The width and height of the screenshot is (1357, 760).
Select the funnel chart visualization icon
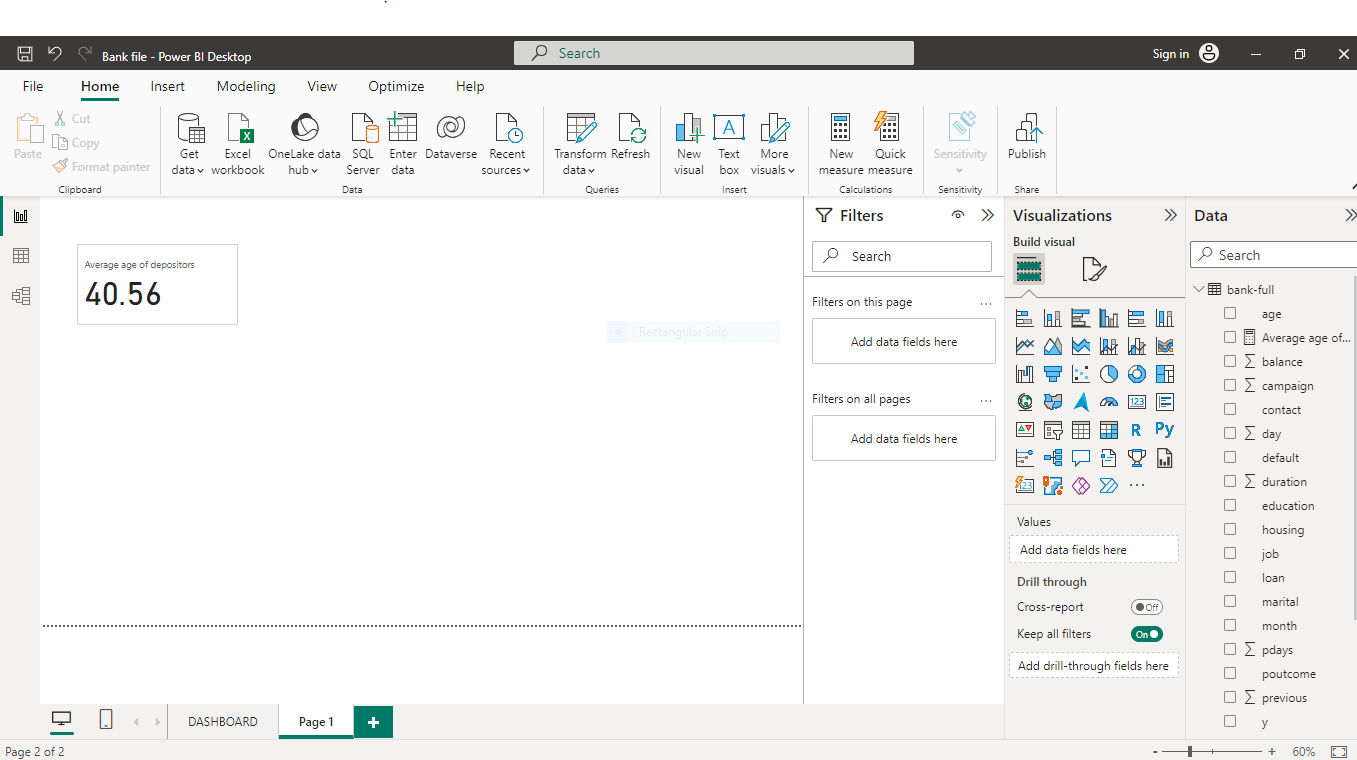click(x=1052, y=373)
